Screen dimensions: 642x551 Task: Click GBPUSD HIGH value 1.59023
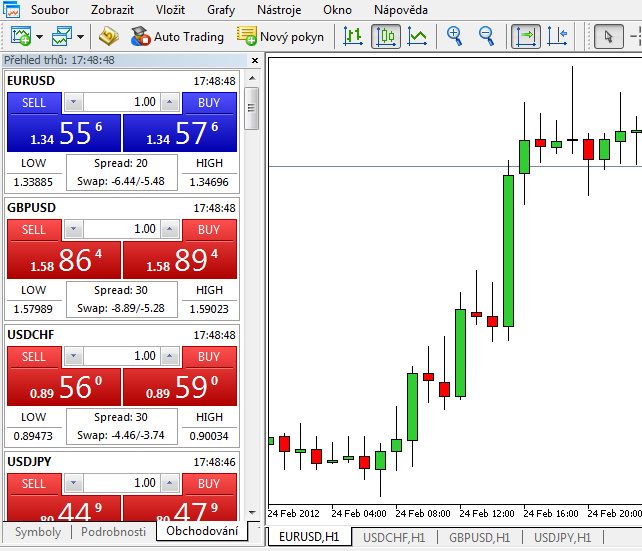(x=209, y=309)
